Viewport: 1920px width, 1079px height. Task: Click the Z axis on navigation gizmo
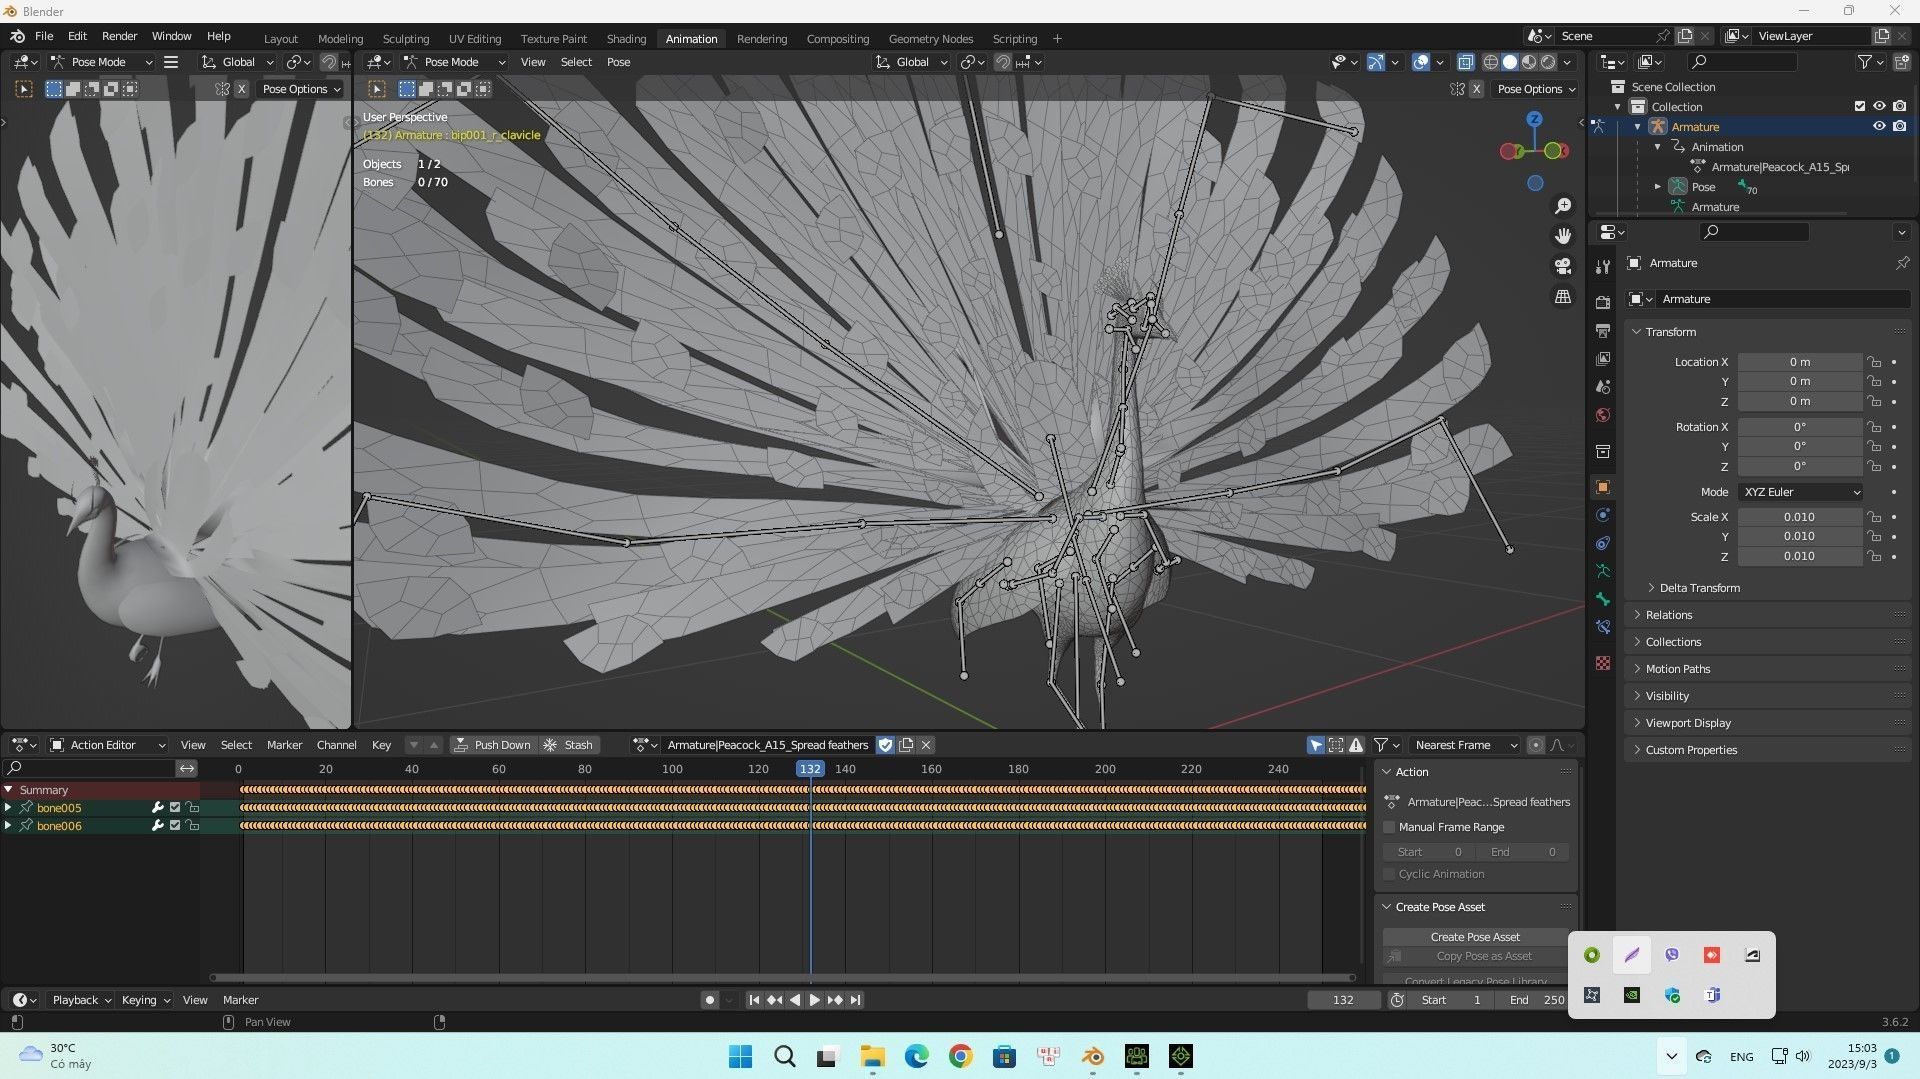[x=1535, y=119]
